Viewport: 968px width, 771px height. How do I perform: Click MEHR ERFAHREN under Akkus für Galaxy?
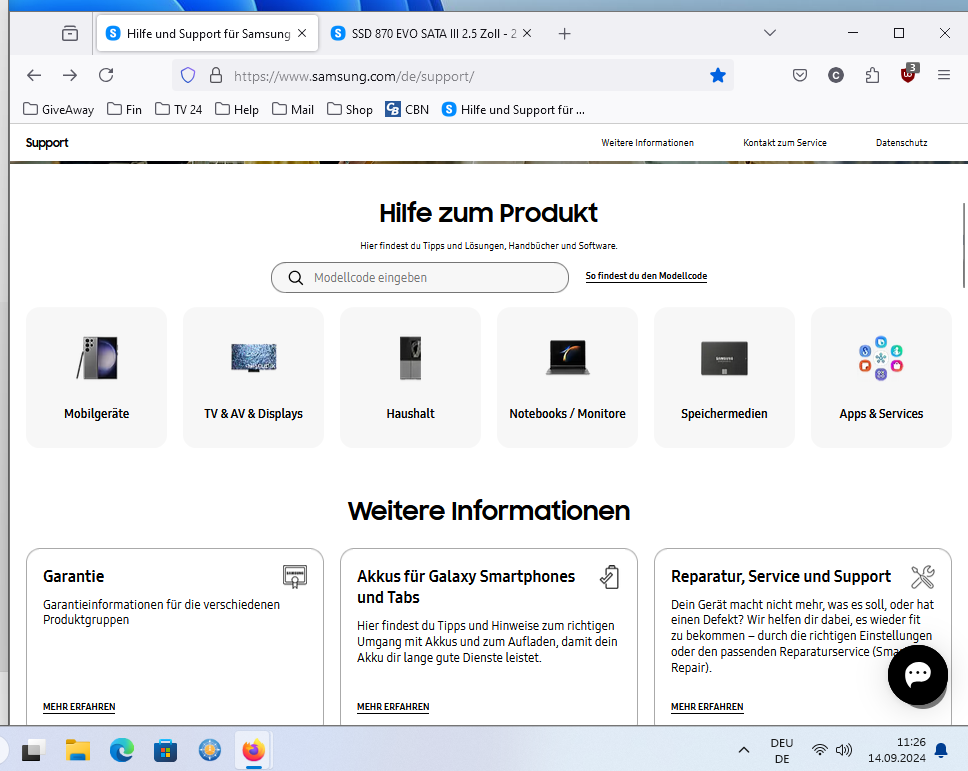(x=393, y=707)
